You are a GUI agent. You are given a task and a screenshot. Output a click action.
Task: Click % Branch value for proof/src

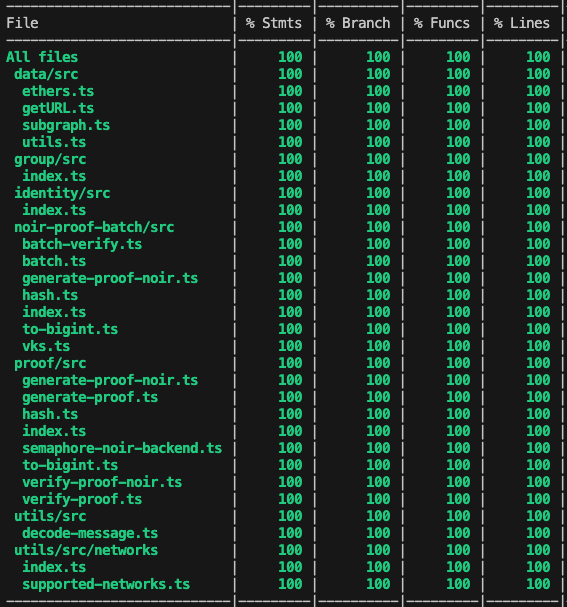click(378, 363)
